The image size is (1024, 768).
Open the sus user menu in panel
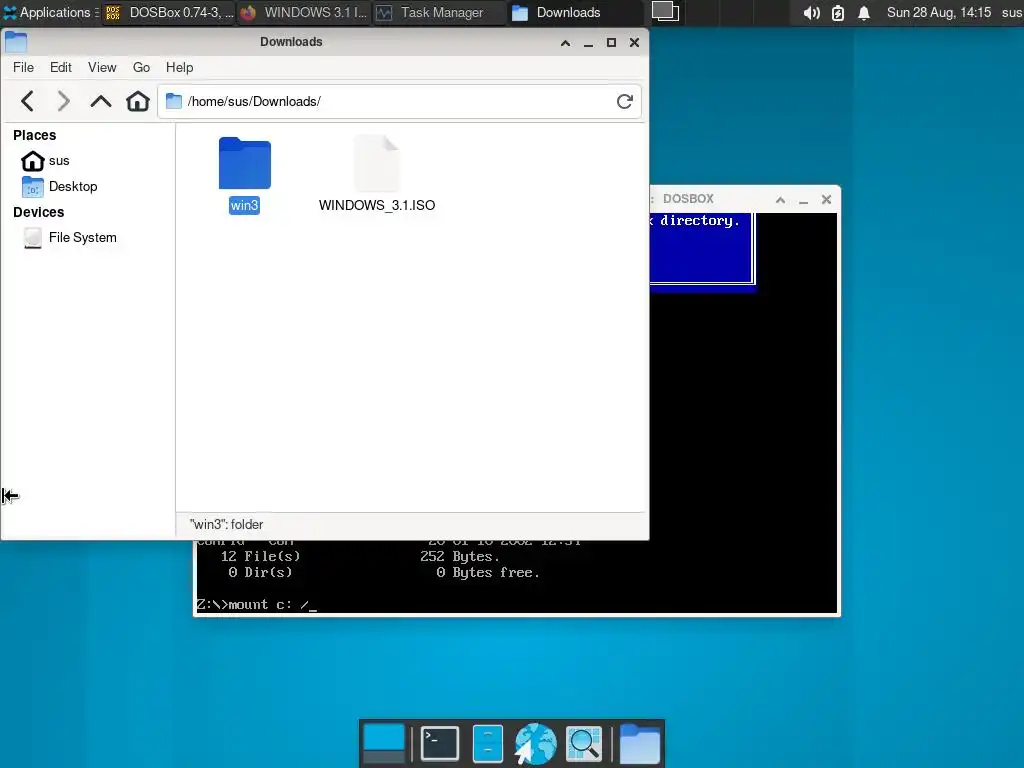click(x=1012, y=12)
